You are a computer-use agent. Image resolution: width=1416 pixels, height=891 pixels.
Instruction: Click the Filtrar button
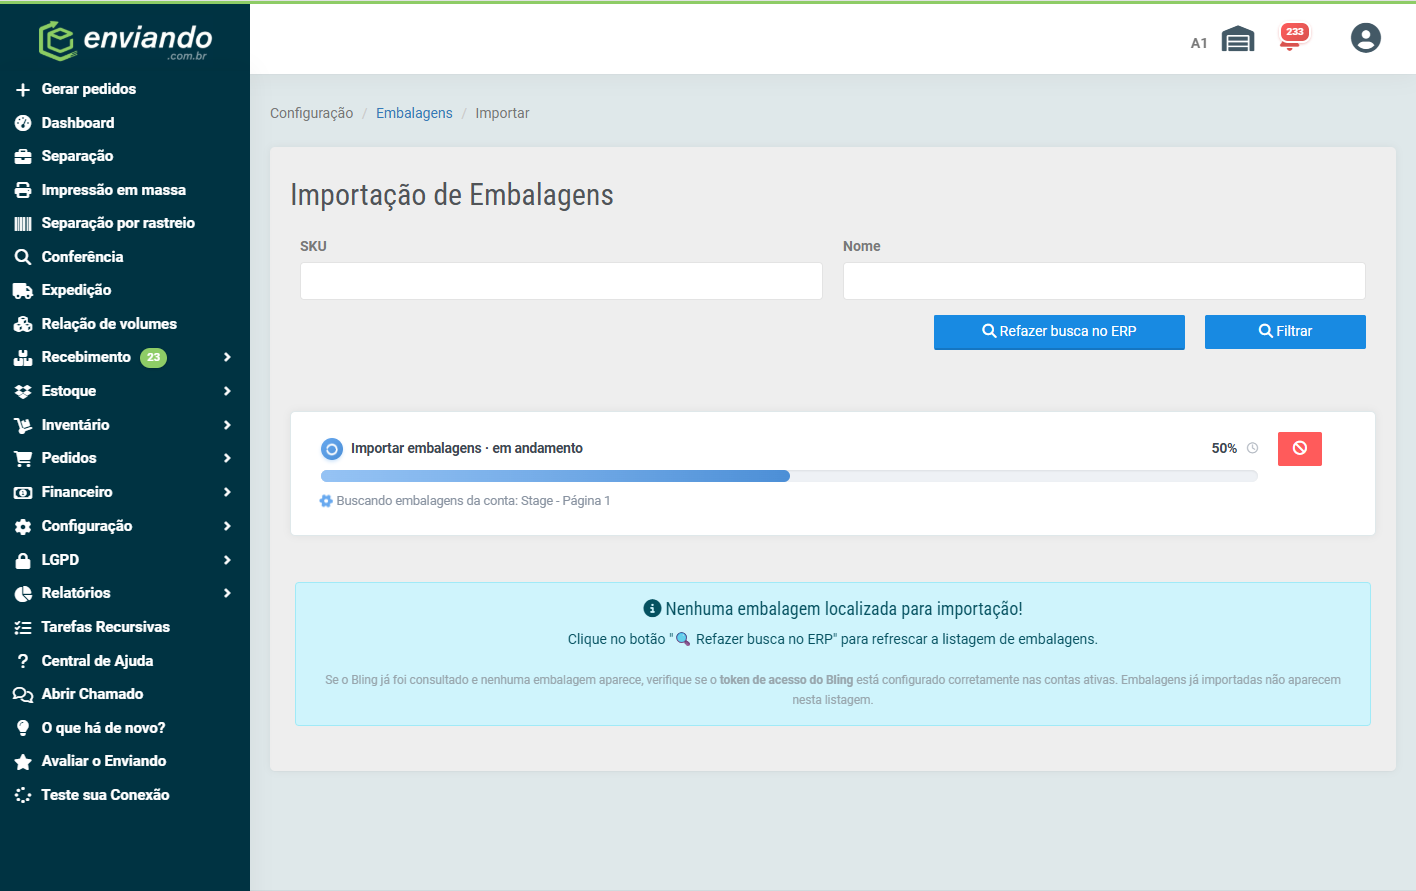coord(1285,332)
